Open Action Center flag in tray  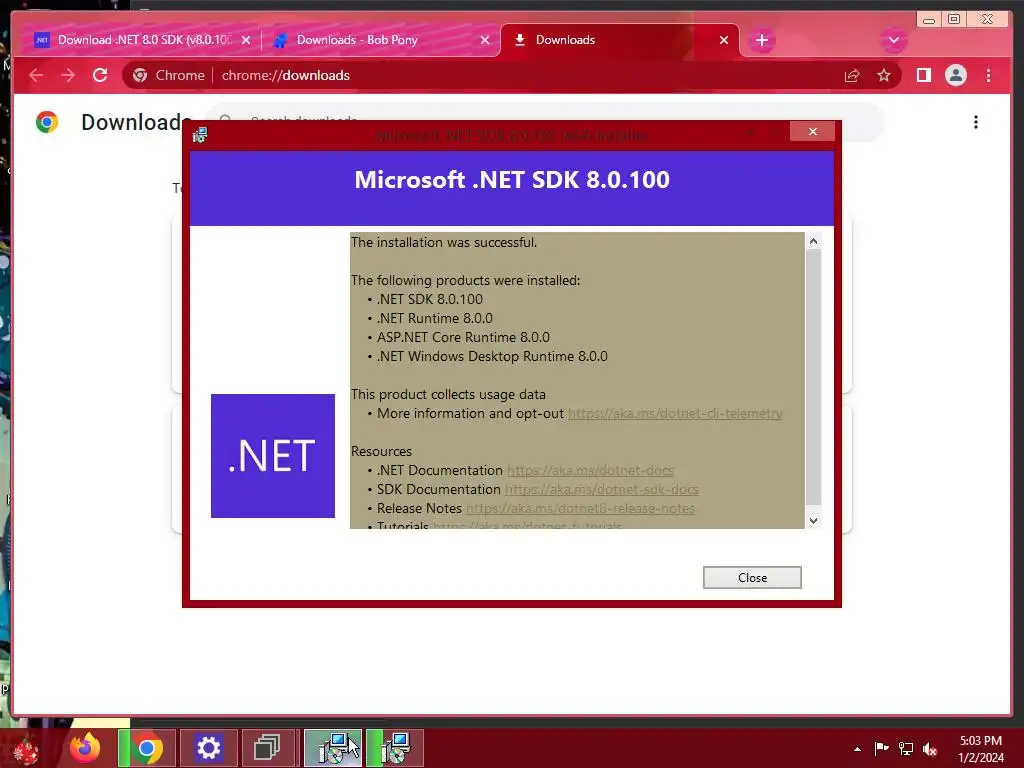881,748
